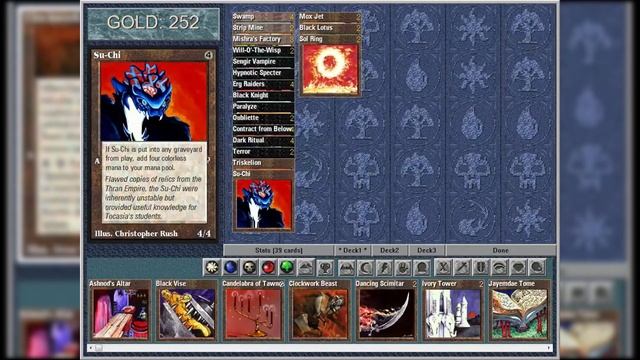640x360 pixels.
Task: Toggle the crescent moon filter icon
Action: click(x=365, y=268)
